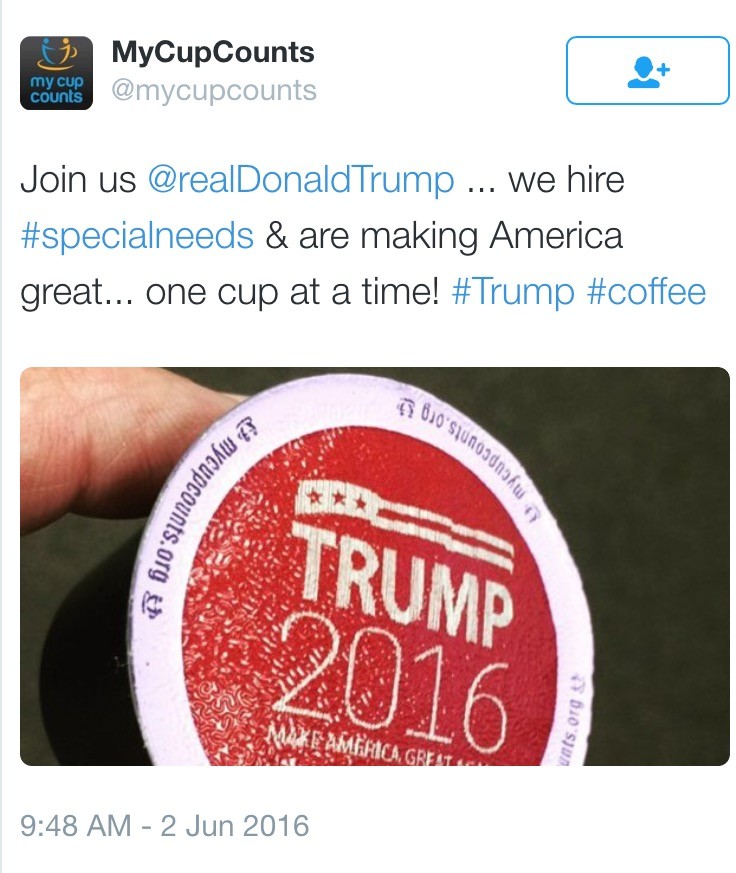The height and width of the screenshot is (873, 736).
Task: Open the #coffee hashtag
Action: coord(646,292)
